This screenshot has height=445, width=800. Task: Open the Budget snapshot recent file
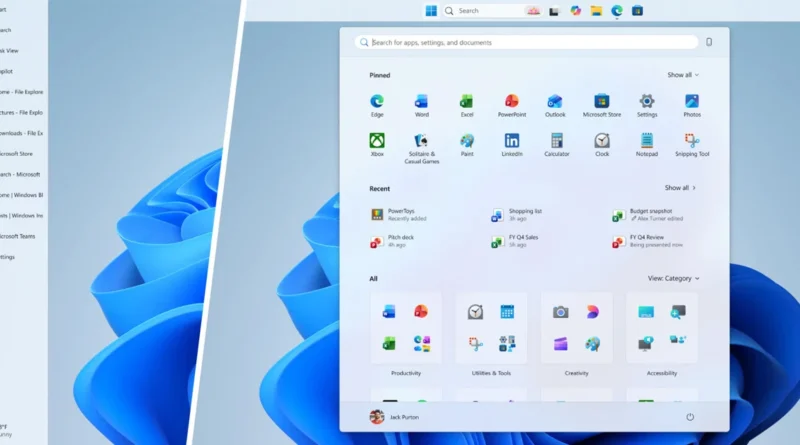pyautogui.click(x=648, y=214)
